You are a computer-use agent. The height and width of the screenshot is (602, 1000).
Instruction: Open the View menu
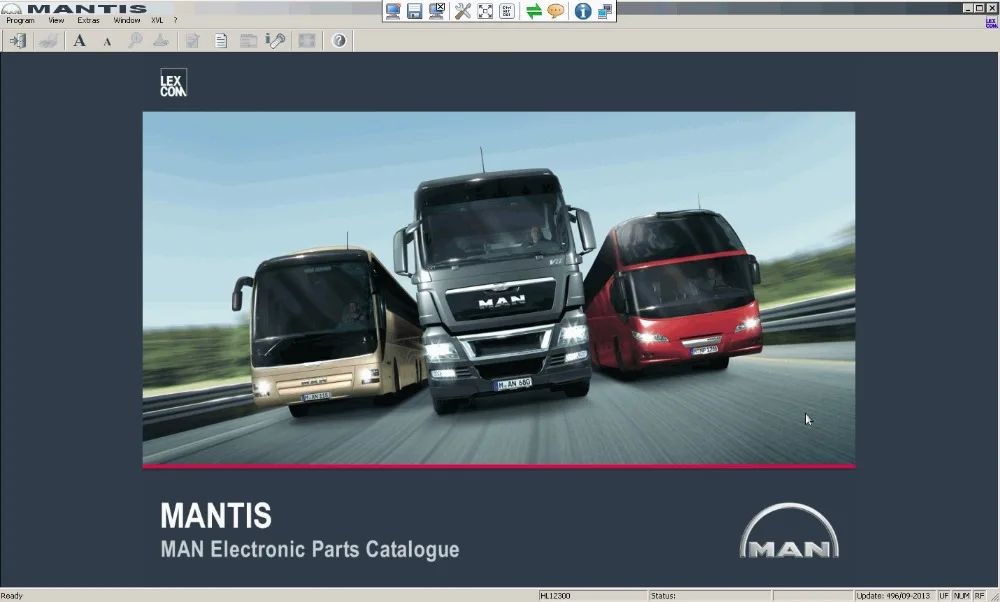tap(56, 20)
